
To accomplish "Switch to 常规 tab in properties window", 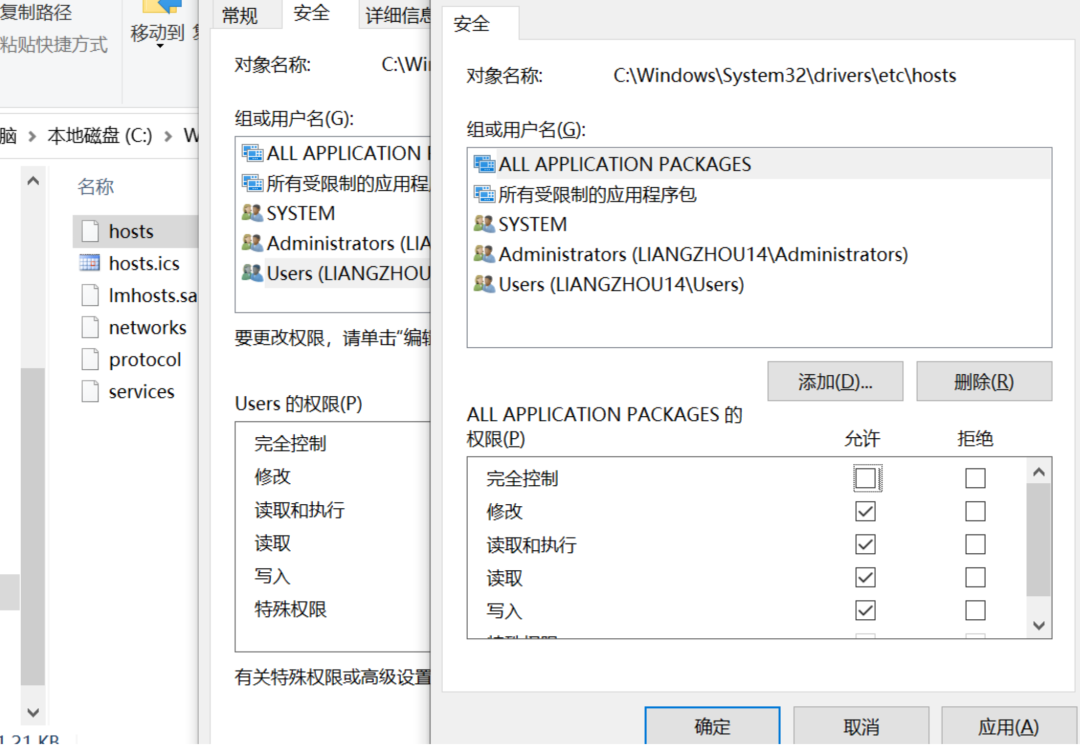I will [240, 14].
